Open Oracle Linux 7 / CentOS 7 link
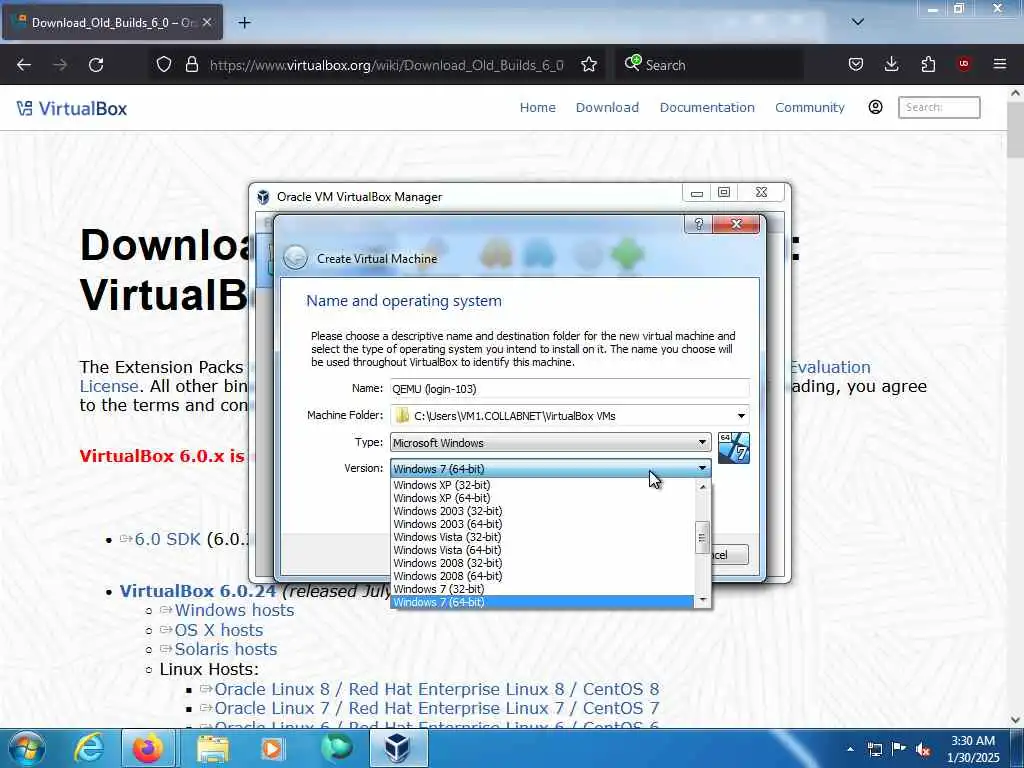 pyautogui.click(x=436, y=708)
